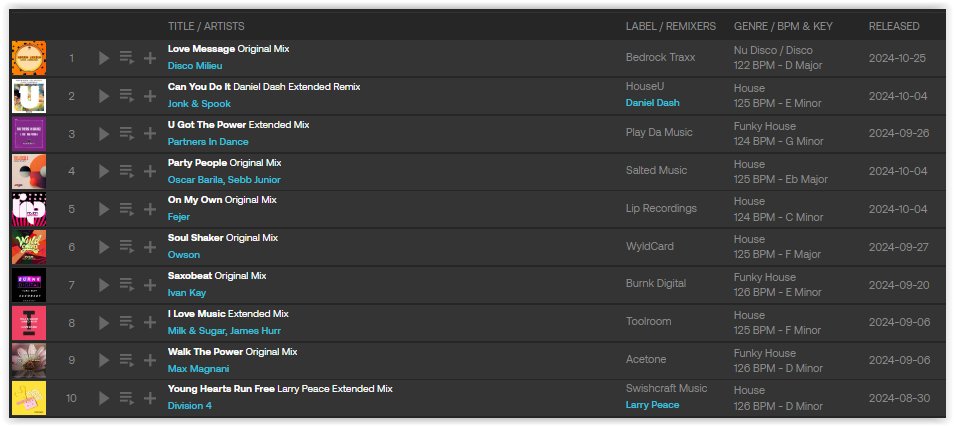The image size is (954, 426).
Task: Open artist Partners In Dance
Action: (208, 142)
